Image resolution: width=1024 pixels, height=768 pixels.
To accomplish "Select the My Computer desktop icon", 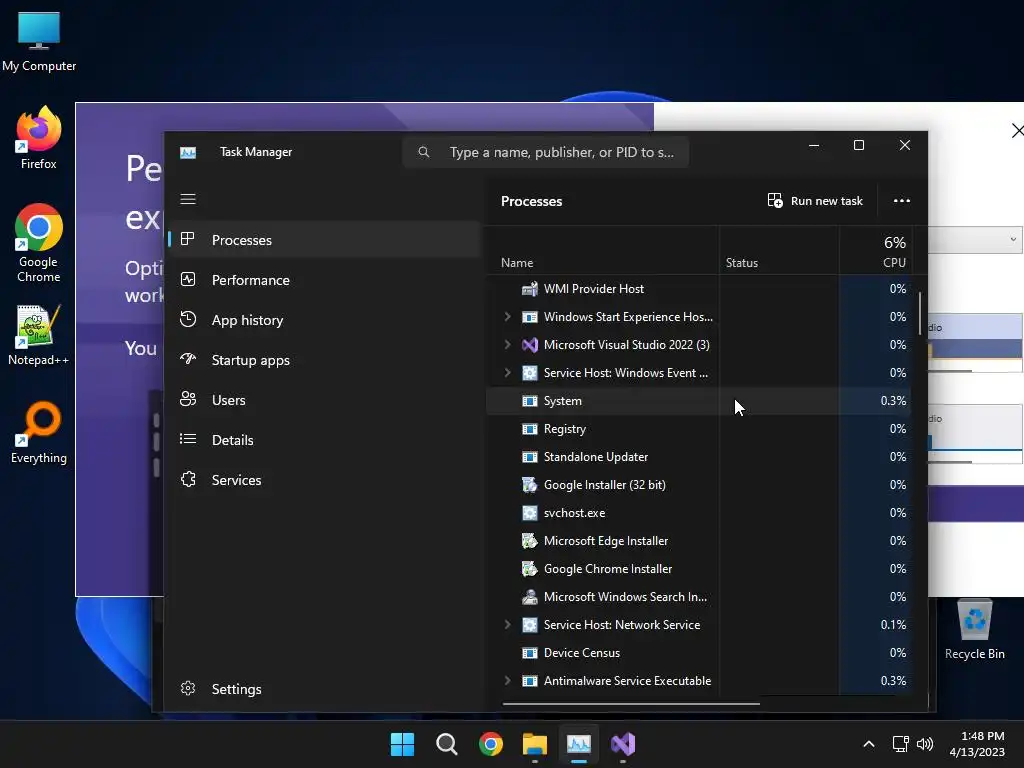I will coord(39,42).
